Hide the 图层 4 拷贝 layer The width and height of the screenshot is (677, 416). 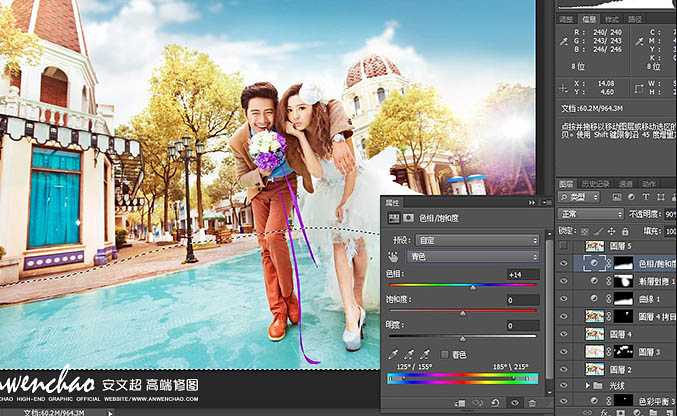point(563,316)
